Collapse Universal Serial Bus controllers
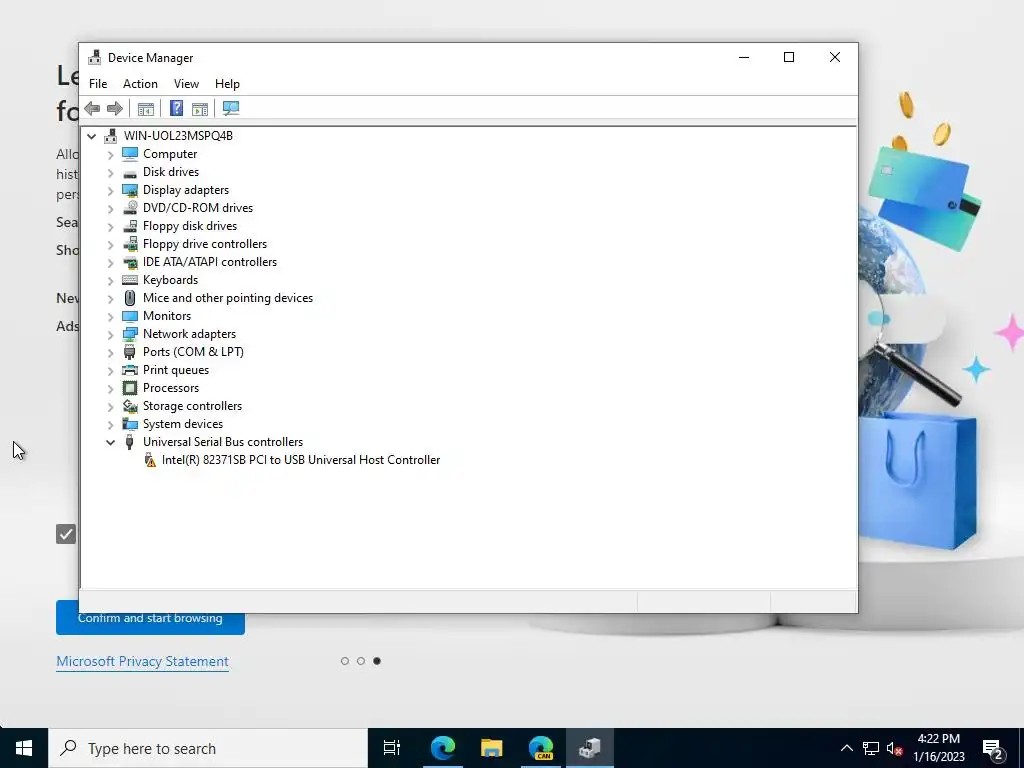Image resolution: width=1024 pixels, height=768 pixels. coord(110,442)
